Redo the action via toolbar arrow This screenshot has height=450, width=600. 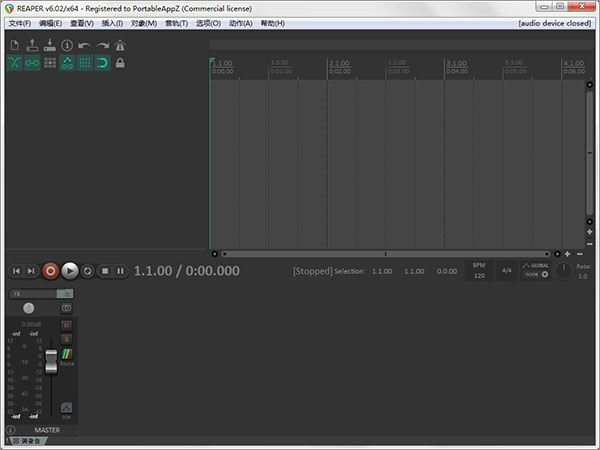pos(103,46)
